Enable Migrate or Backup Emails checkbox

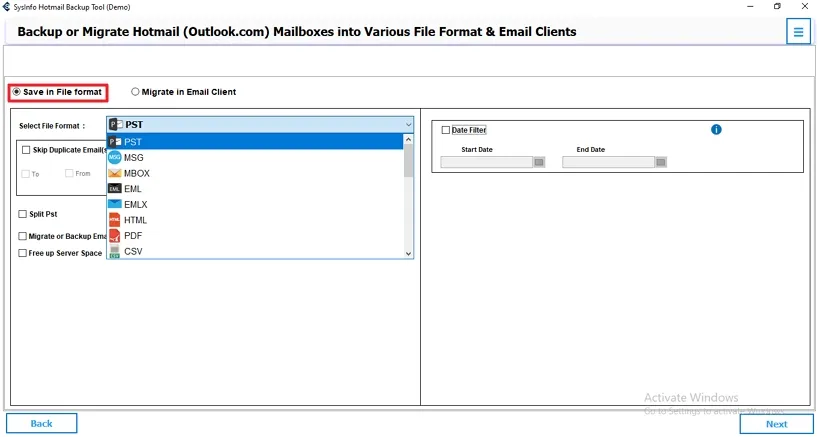[22, 236]
